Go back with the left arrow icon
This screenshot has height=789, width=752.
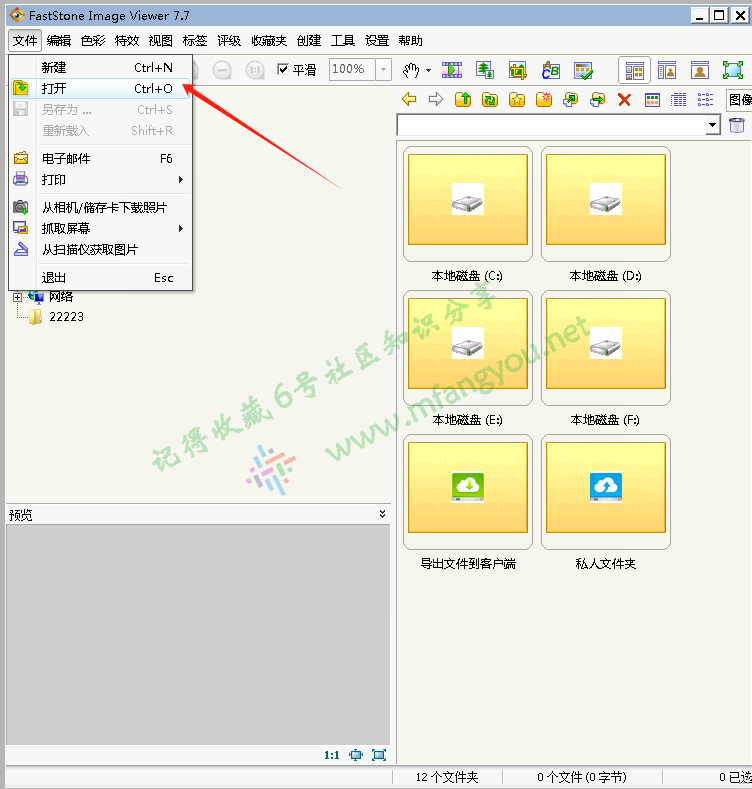(408, 99)
